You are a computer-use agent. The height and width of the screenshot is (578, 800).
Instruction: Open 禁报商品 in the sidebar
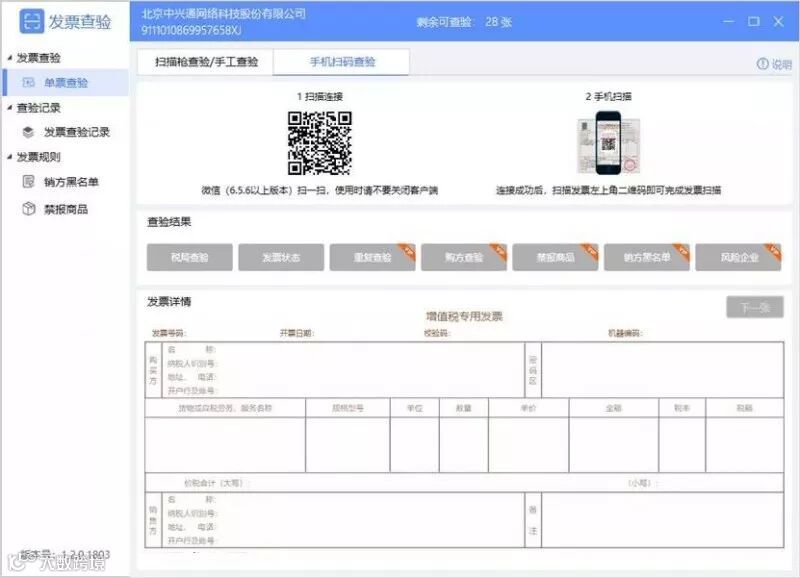66,209
